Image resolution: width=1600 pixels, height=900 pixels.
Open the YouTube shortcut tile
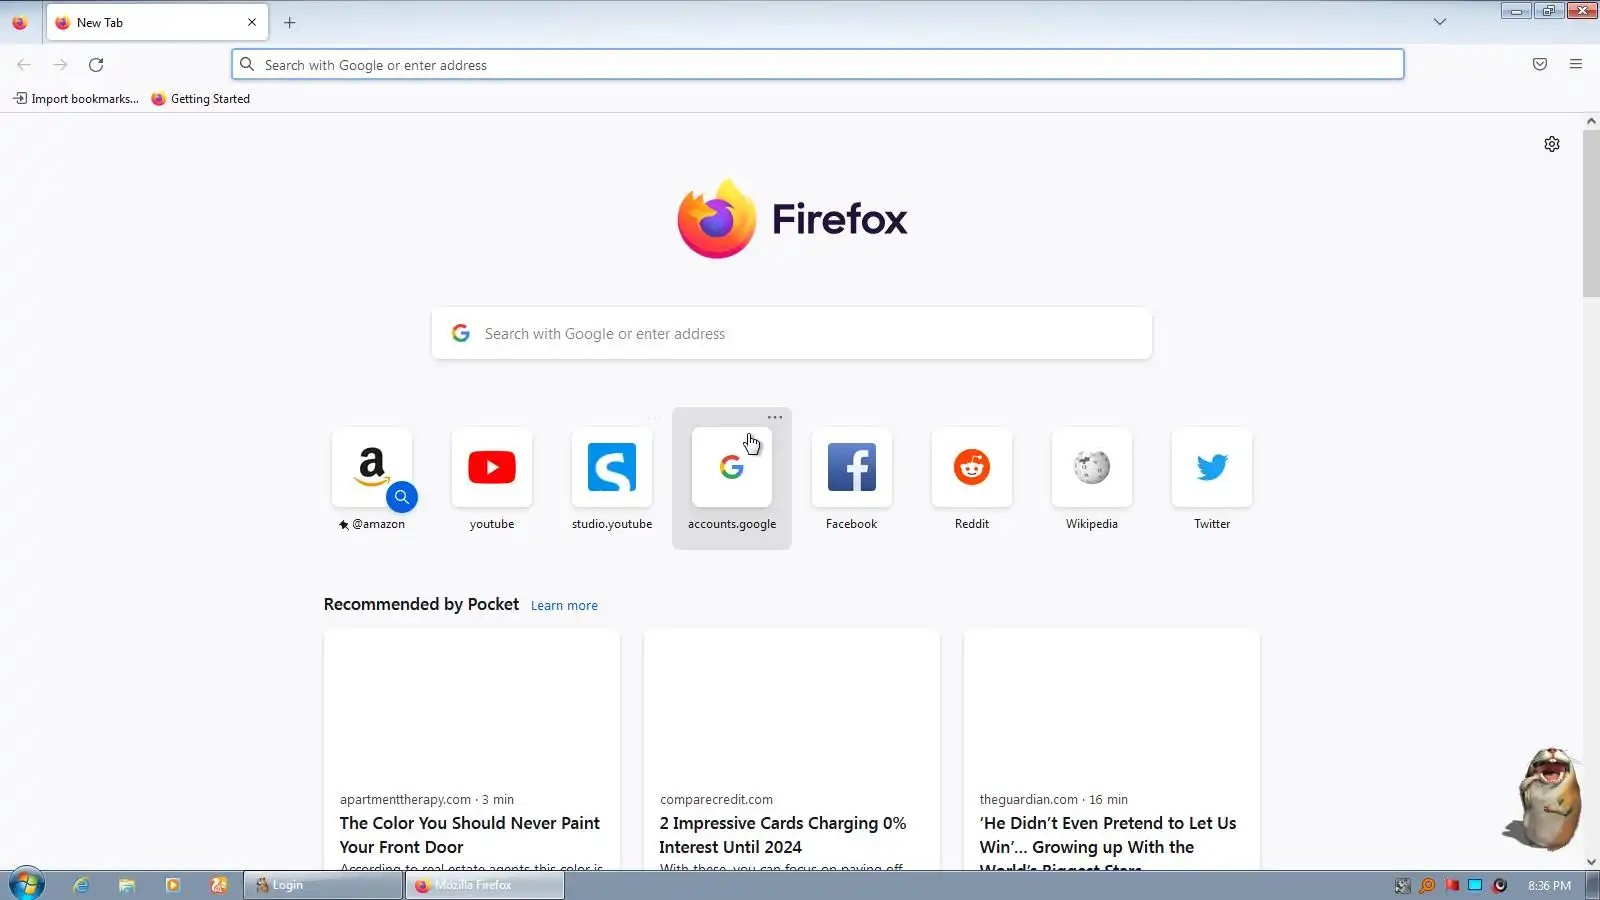(x=492, y=467)
